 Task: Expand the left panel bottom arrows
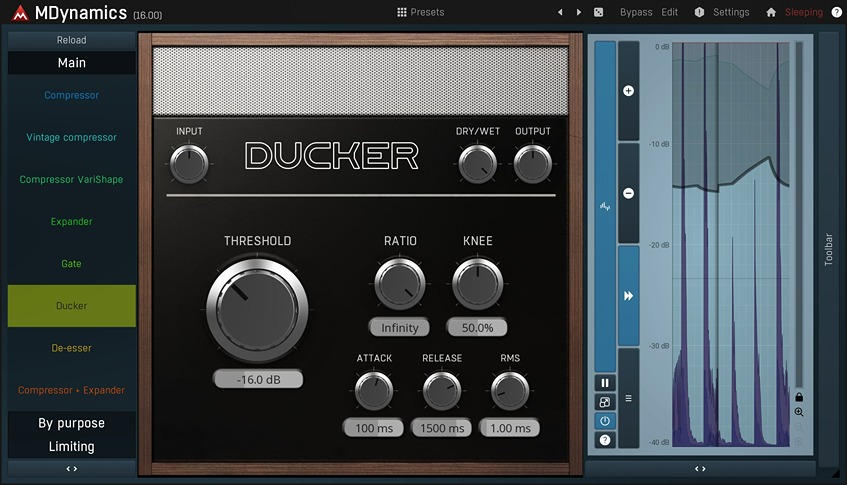coord(71,468)
